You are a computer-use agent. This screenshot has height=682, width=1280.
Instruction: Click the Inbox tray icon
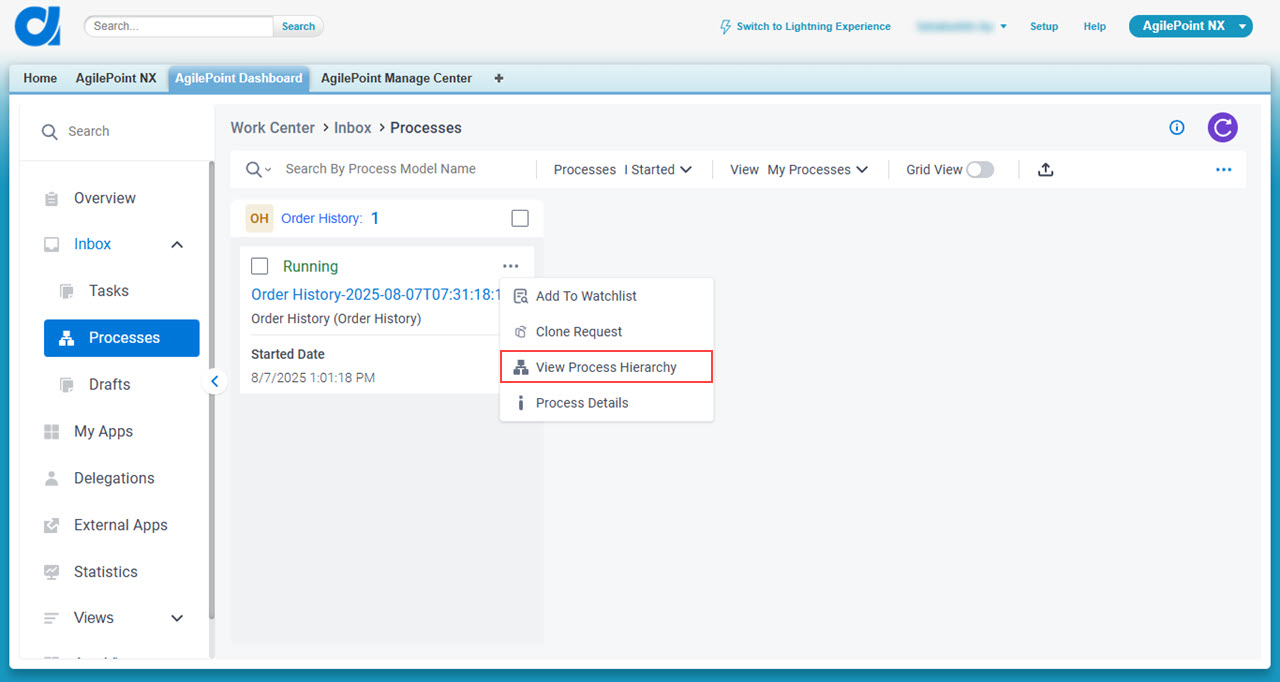(52, 244)
